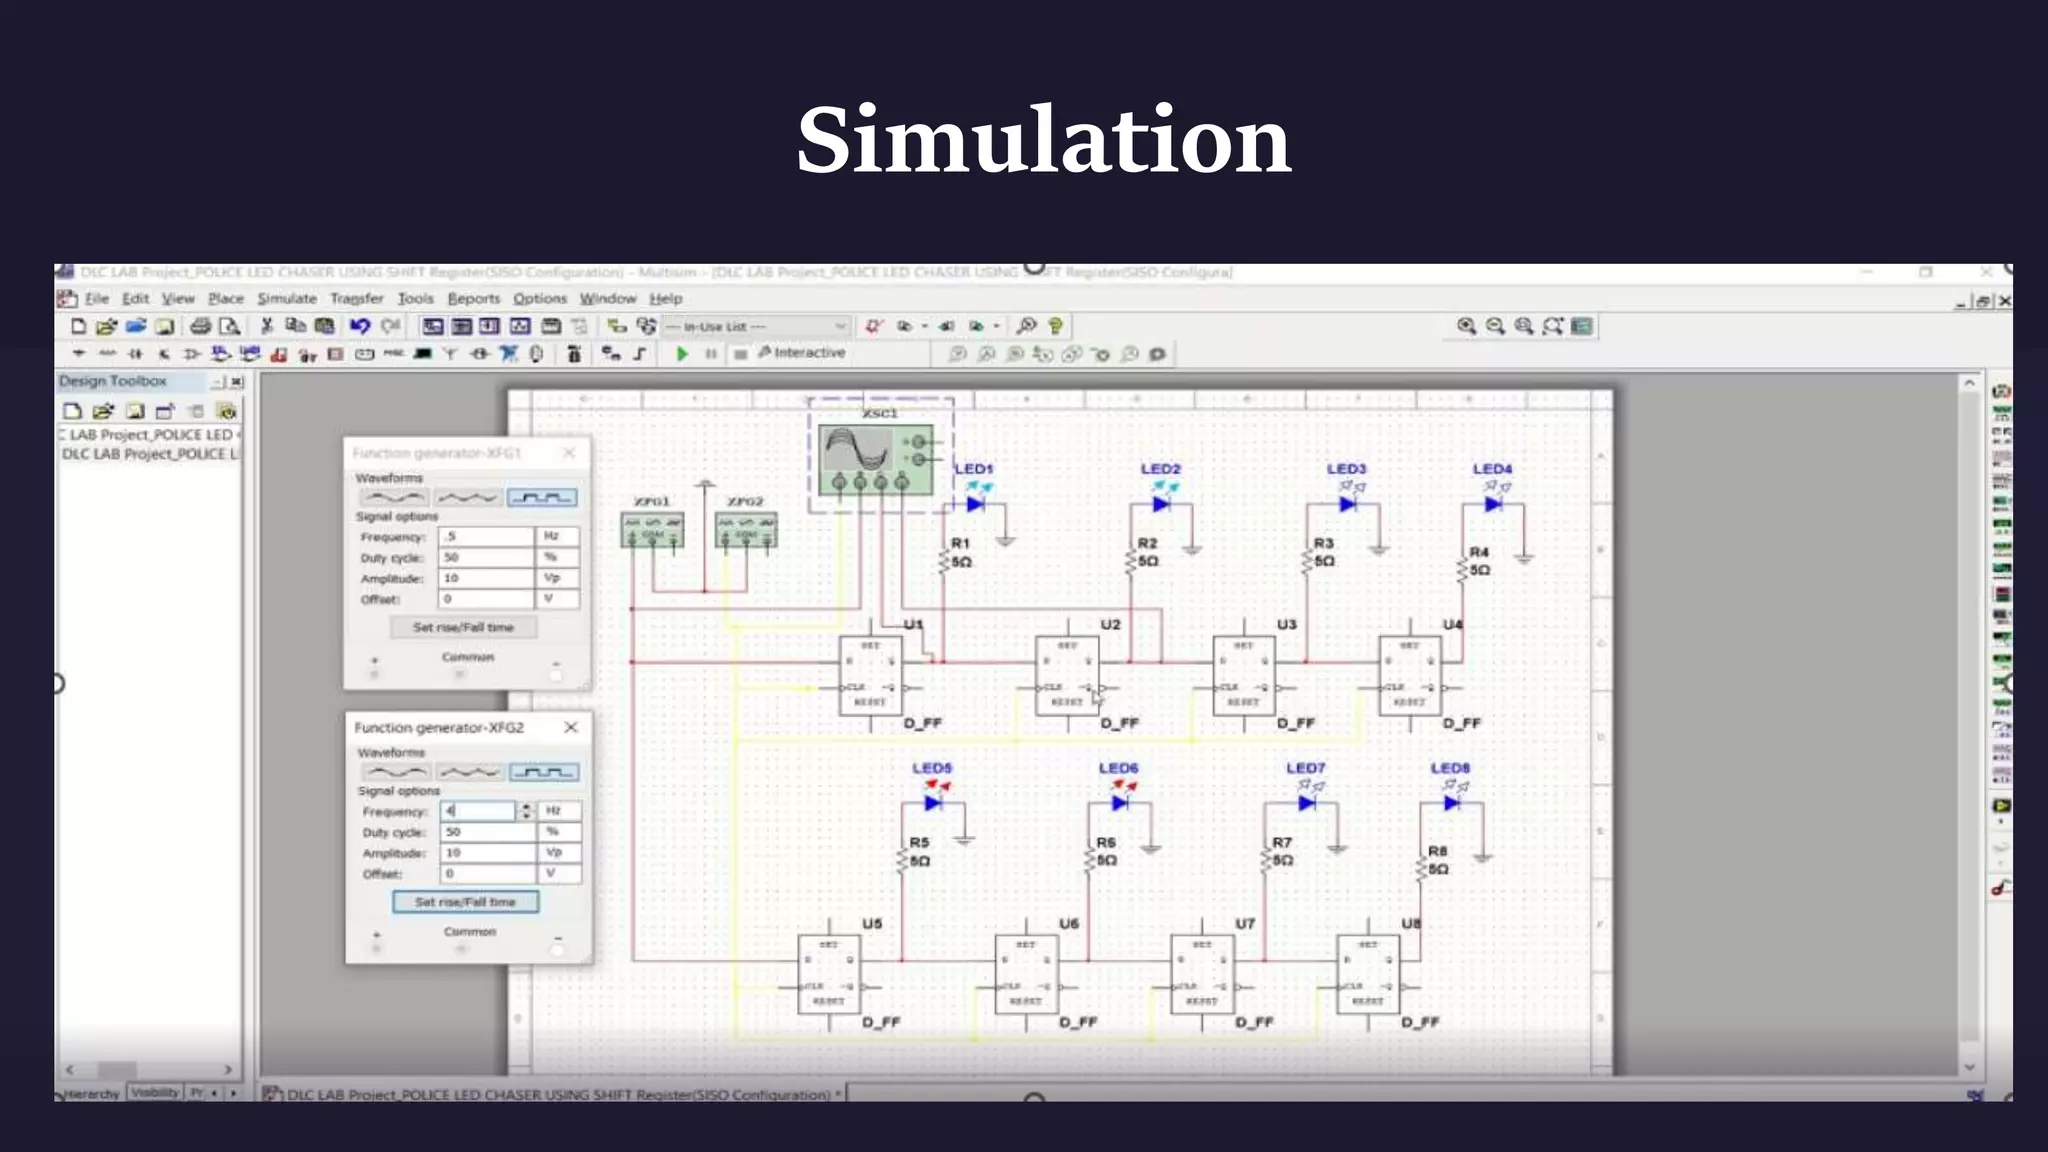2048x1152 pixels.
Task: Click the XFG2 duty cycle input field
Action: point(489,832)
